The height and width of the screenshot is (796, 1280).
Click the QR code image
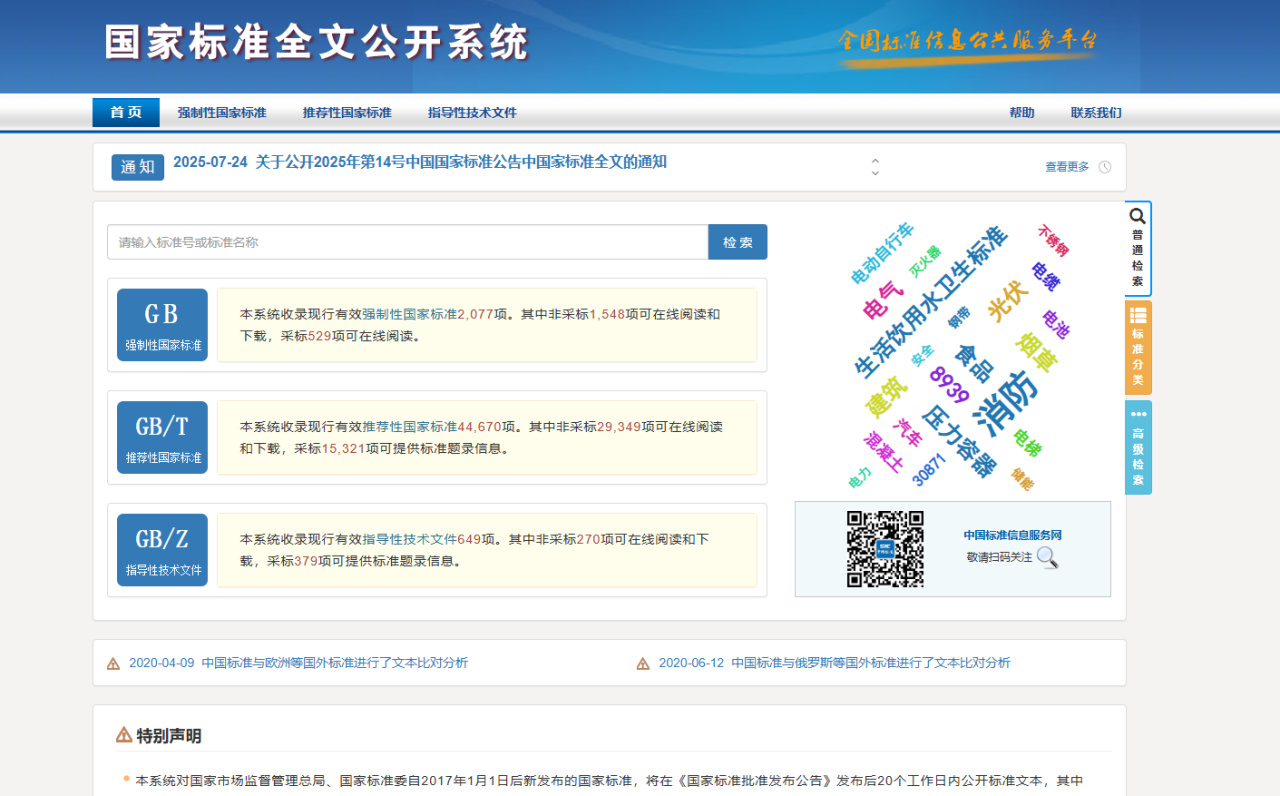(885, 549)
